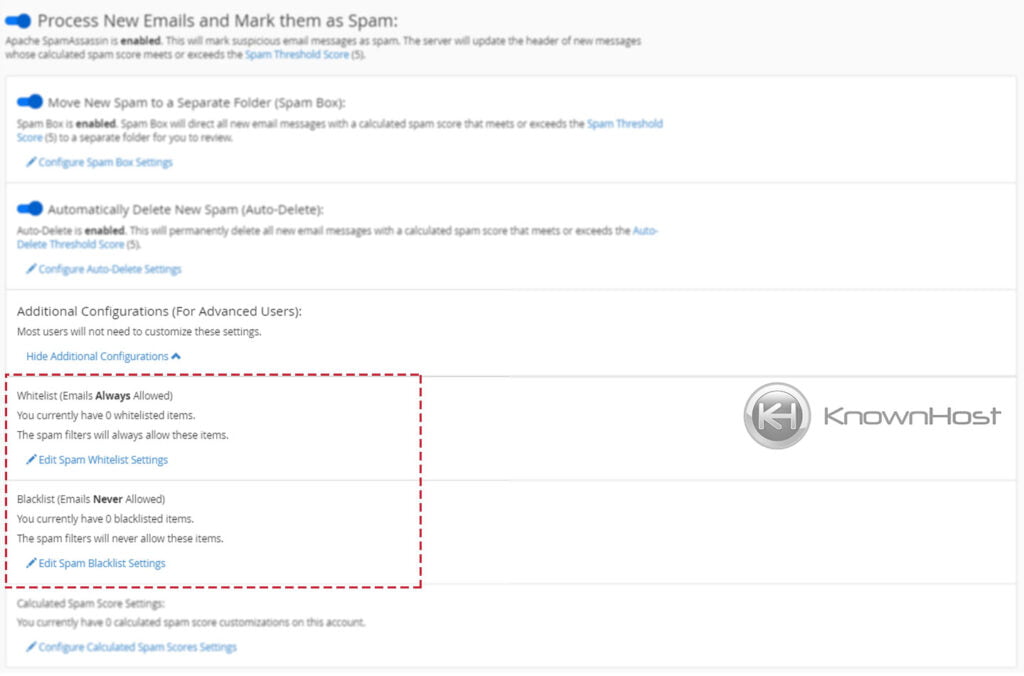
Task: Select text 'You currently have 0 blacklisted items.'
Action: pyautogui.click(x=105, y=519)
